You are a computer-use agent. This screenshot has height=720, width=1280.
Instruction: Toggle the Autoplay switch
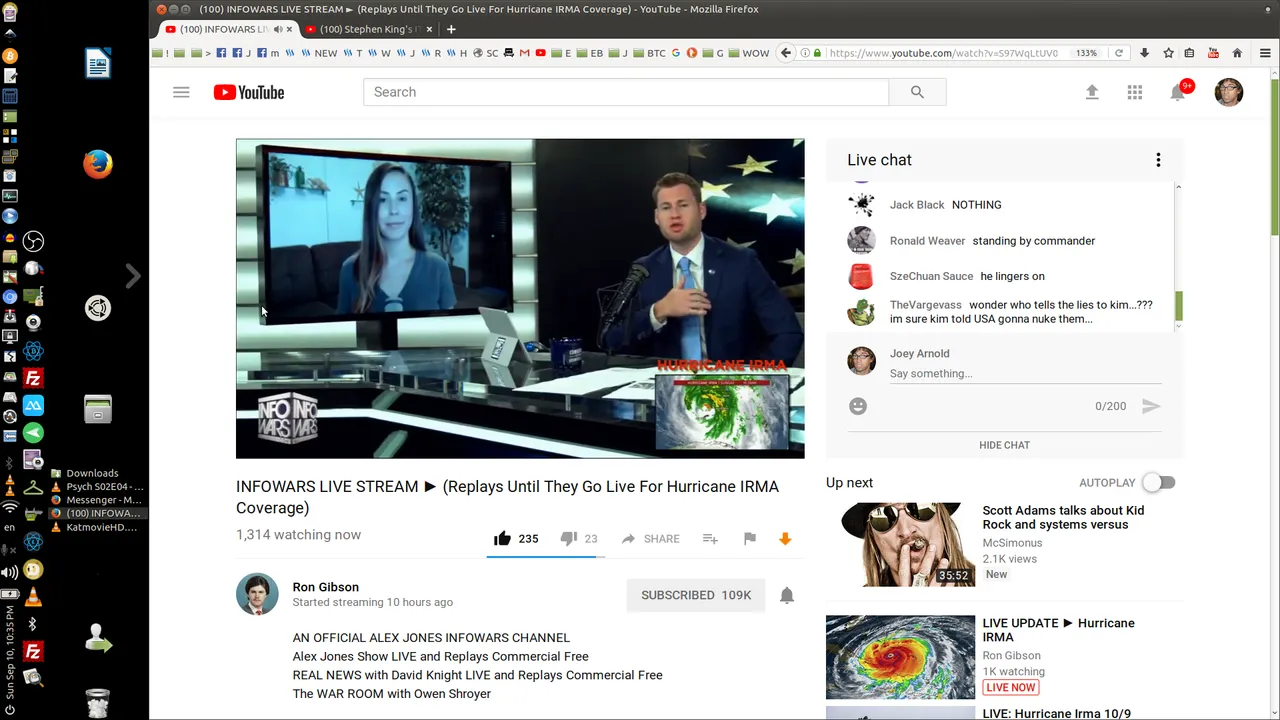tap(1159, 482)
